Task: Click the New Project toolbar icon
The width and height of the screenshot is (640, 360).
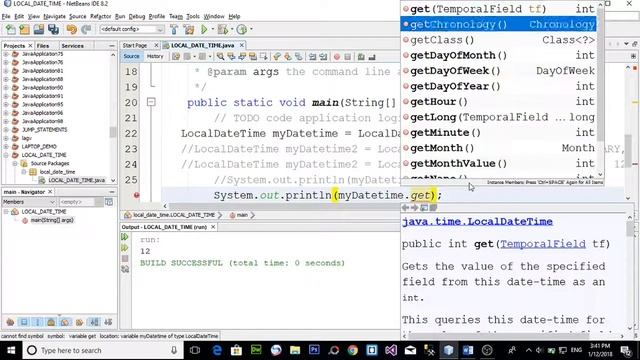Action: [24, 29]
